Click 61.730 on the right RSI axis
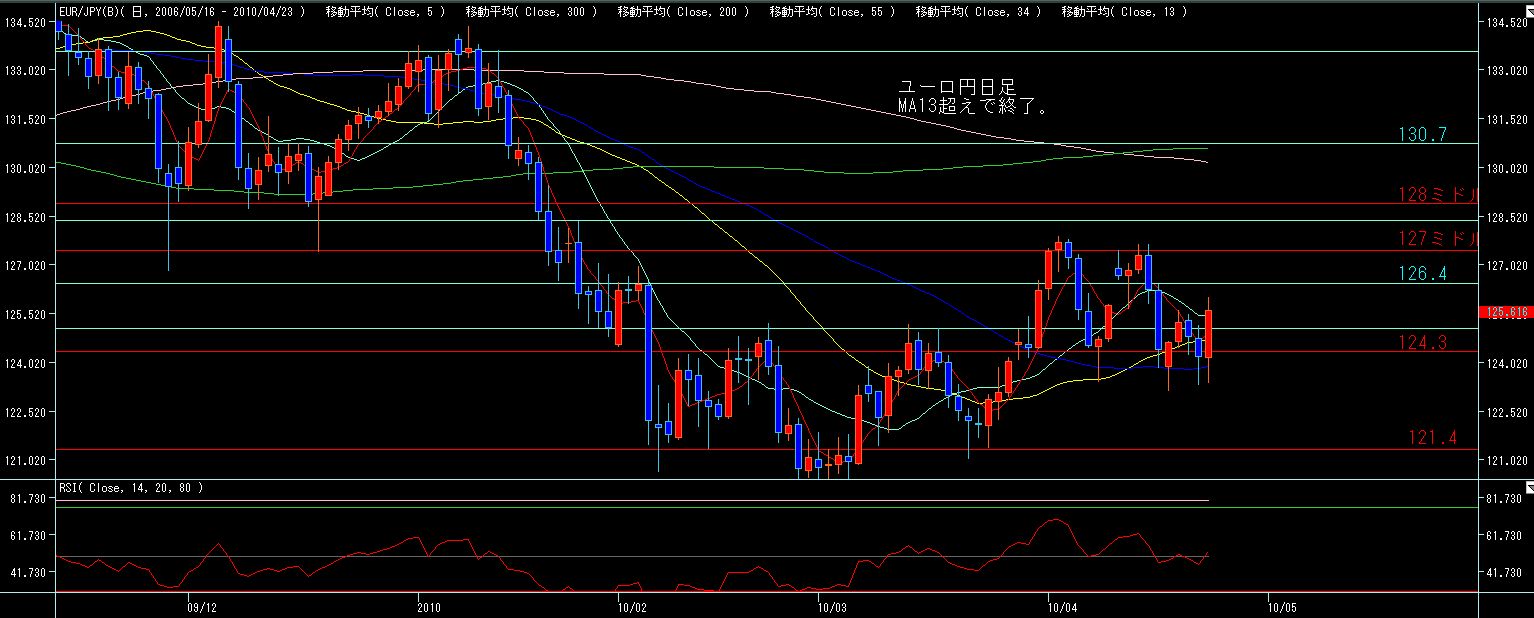Image resolution: width=1534 pixels, height=618 pixels. (1504, 536)
